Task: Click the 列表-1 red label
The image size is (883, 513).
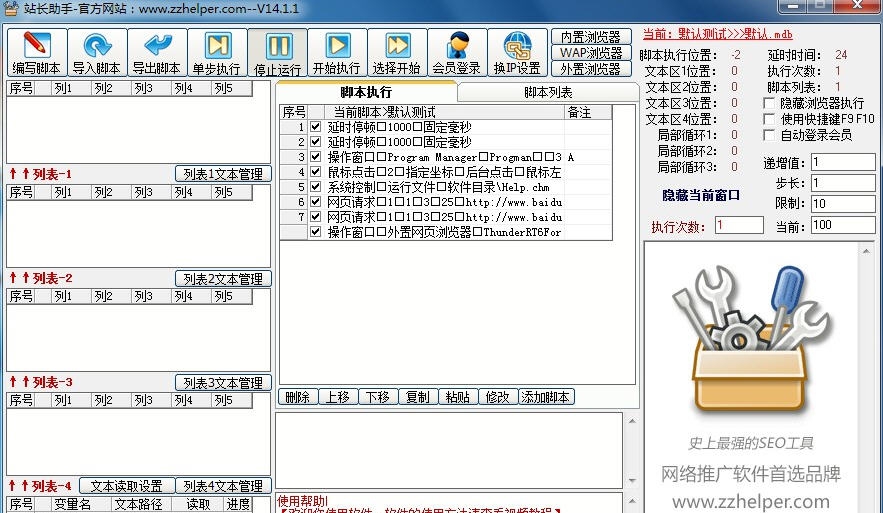Action: pos(52,174)
